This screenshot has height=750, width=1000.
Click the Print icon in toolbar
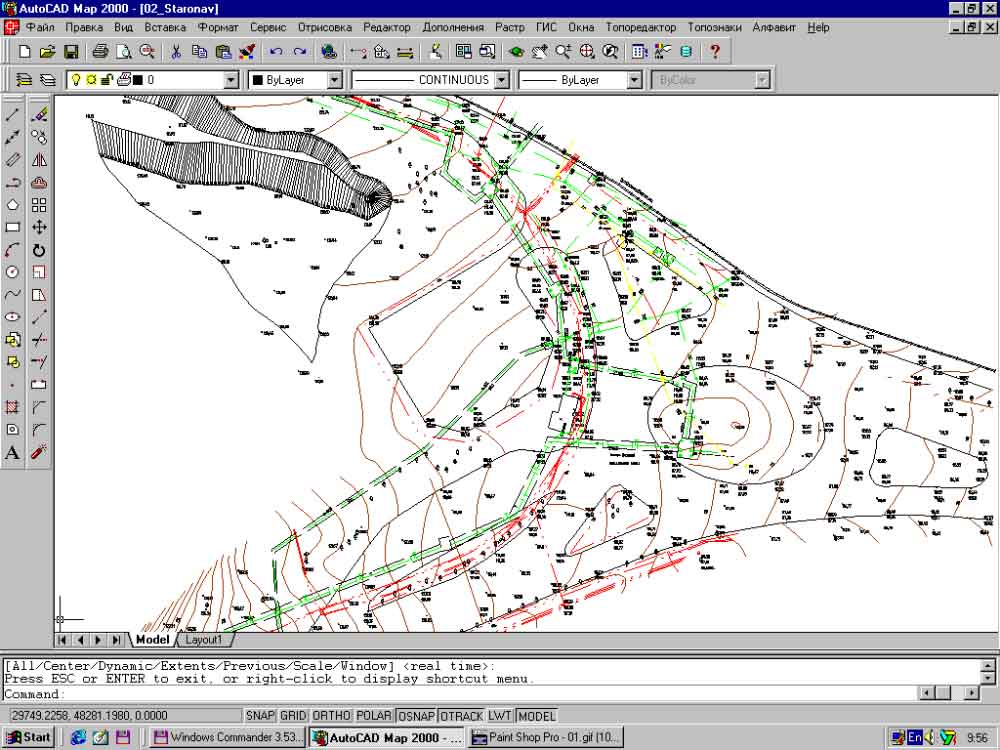tap(100, 52)
